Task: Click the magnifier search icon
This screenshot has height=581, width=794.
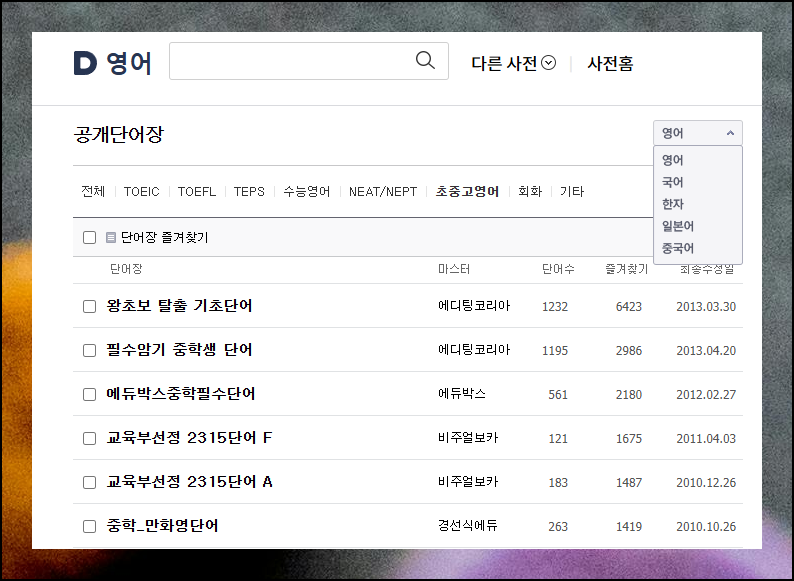Action: click(x=425, y=60)
